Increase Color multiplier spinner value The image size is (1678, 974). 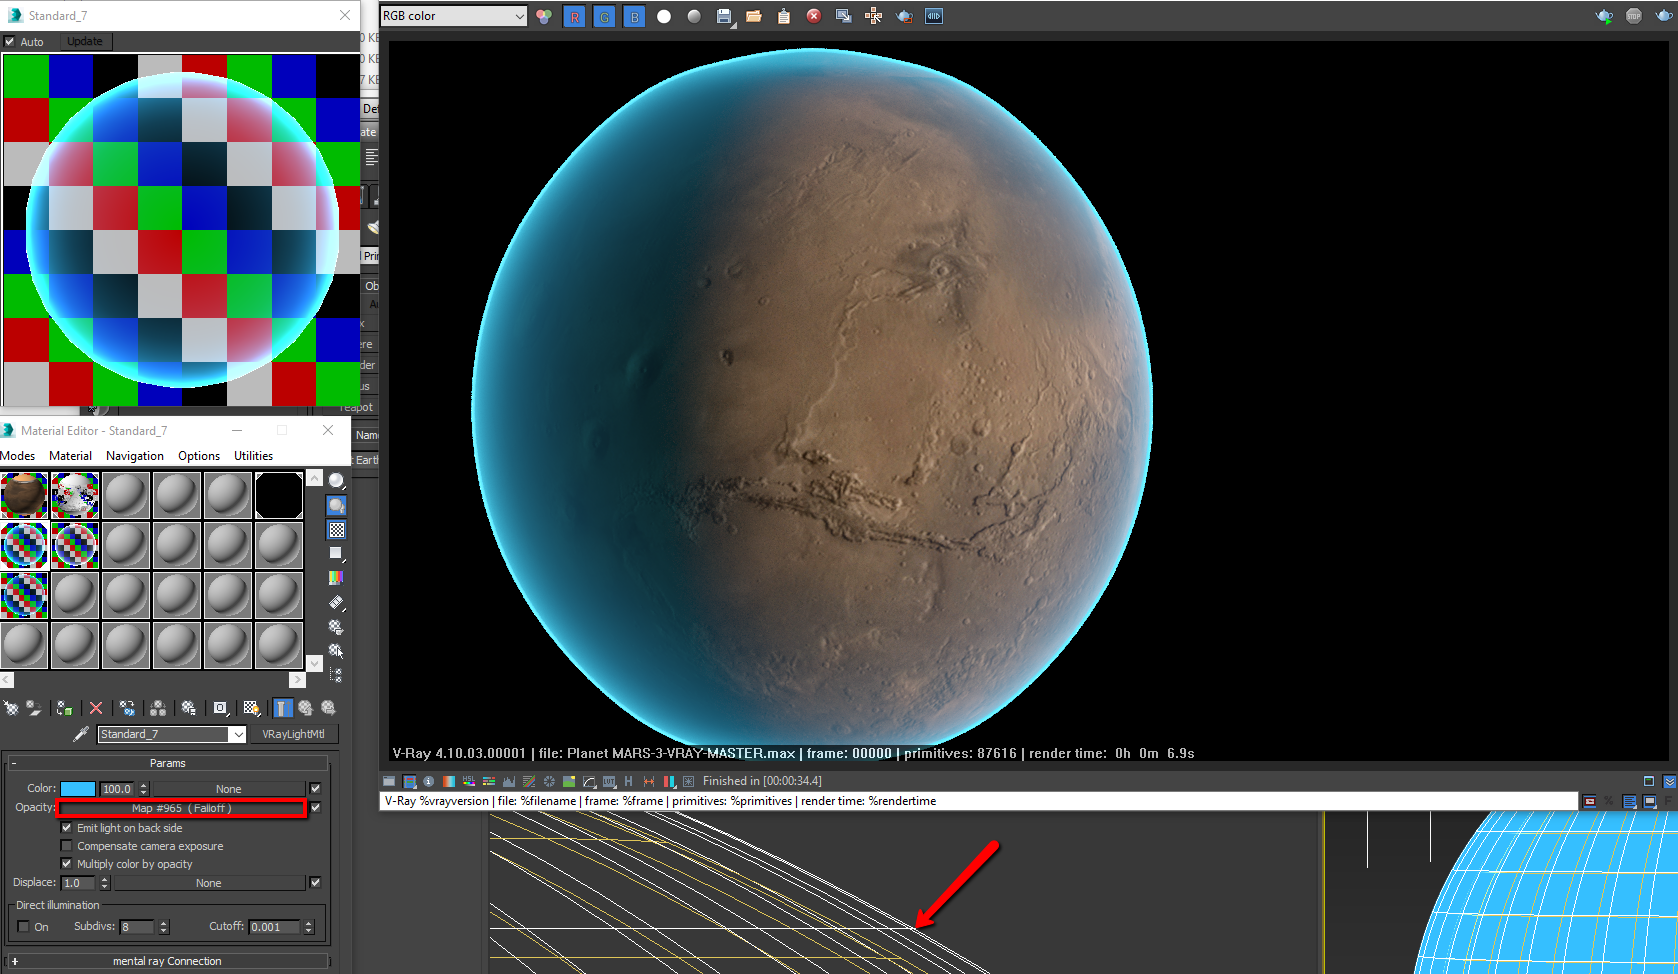point(144,786)
